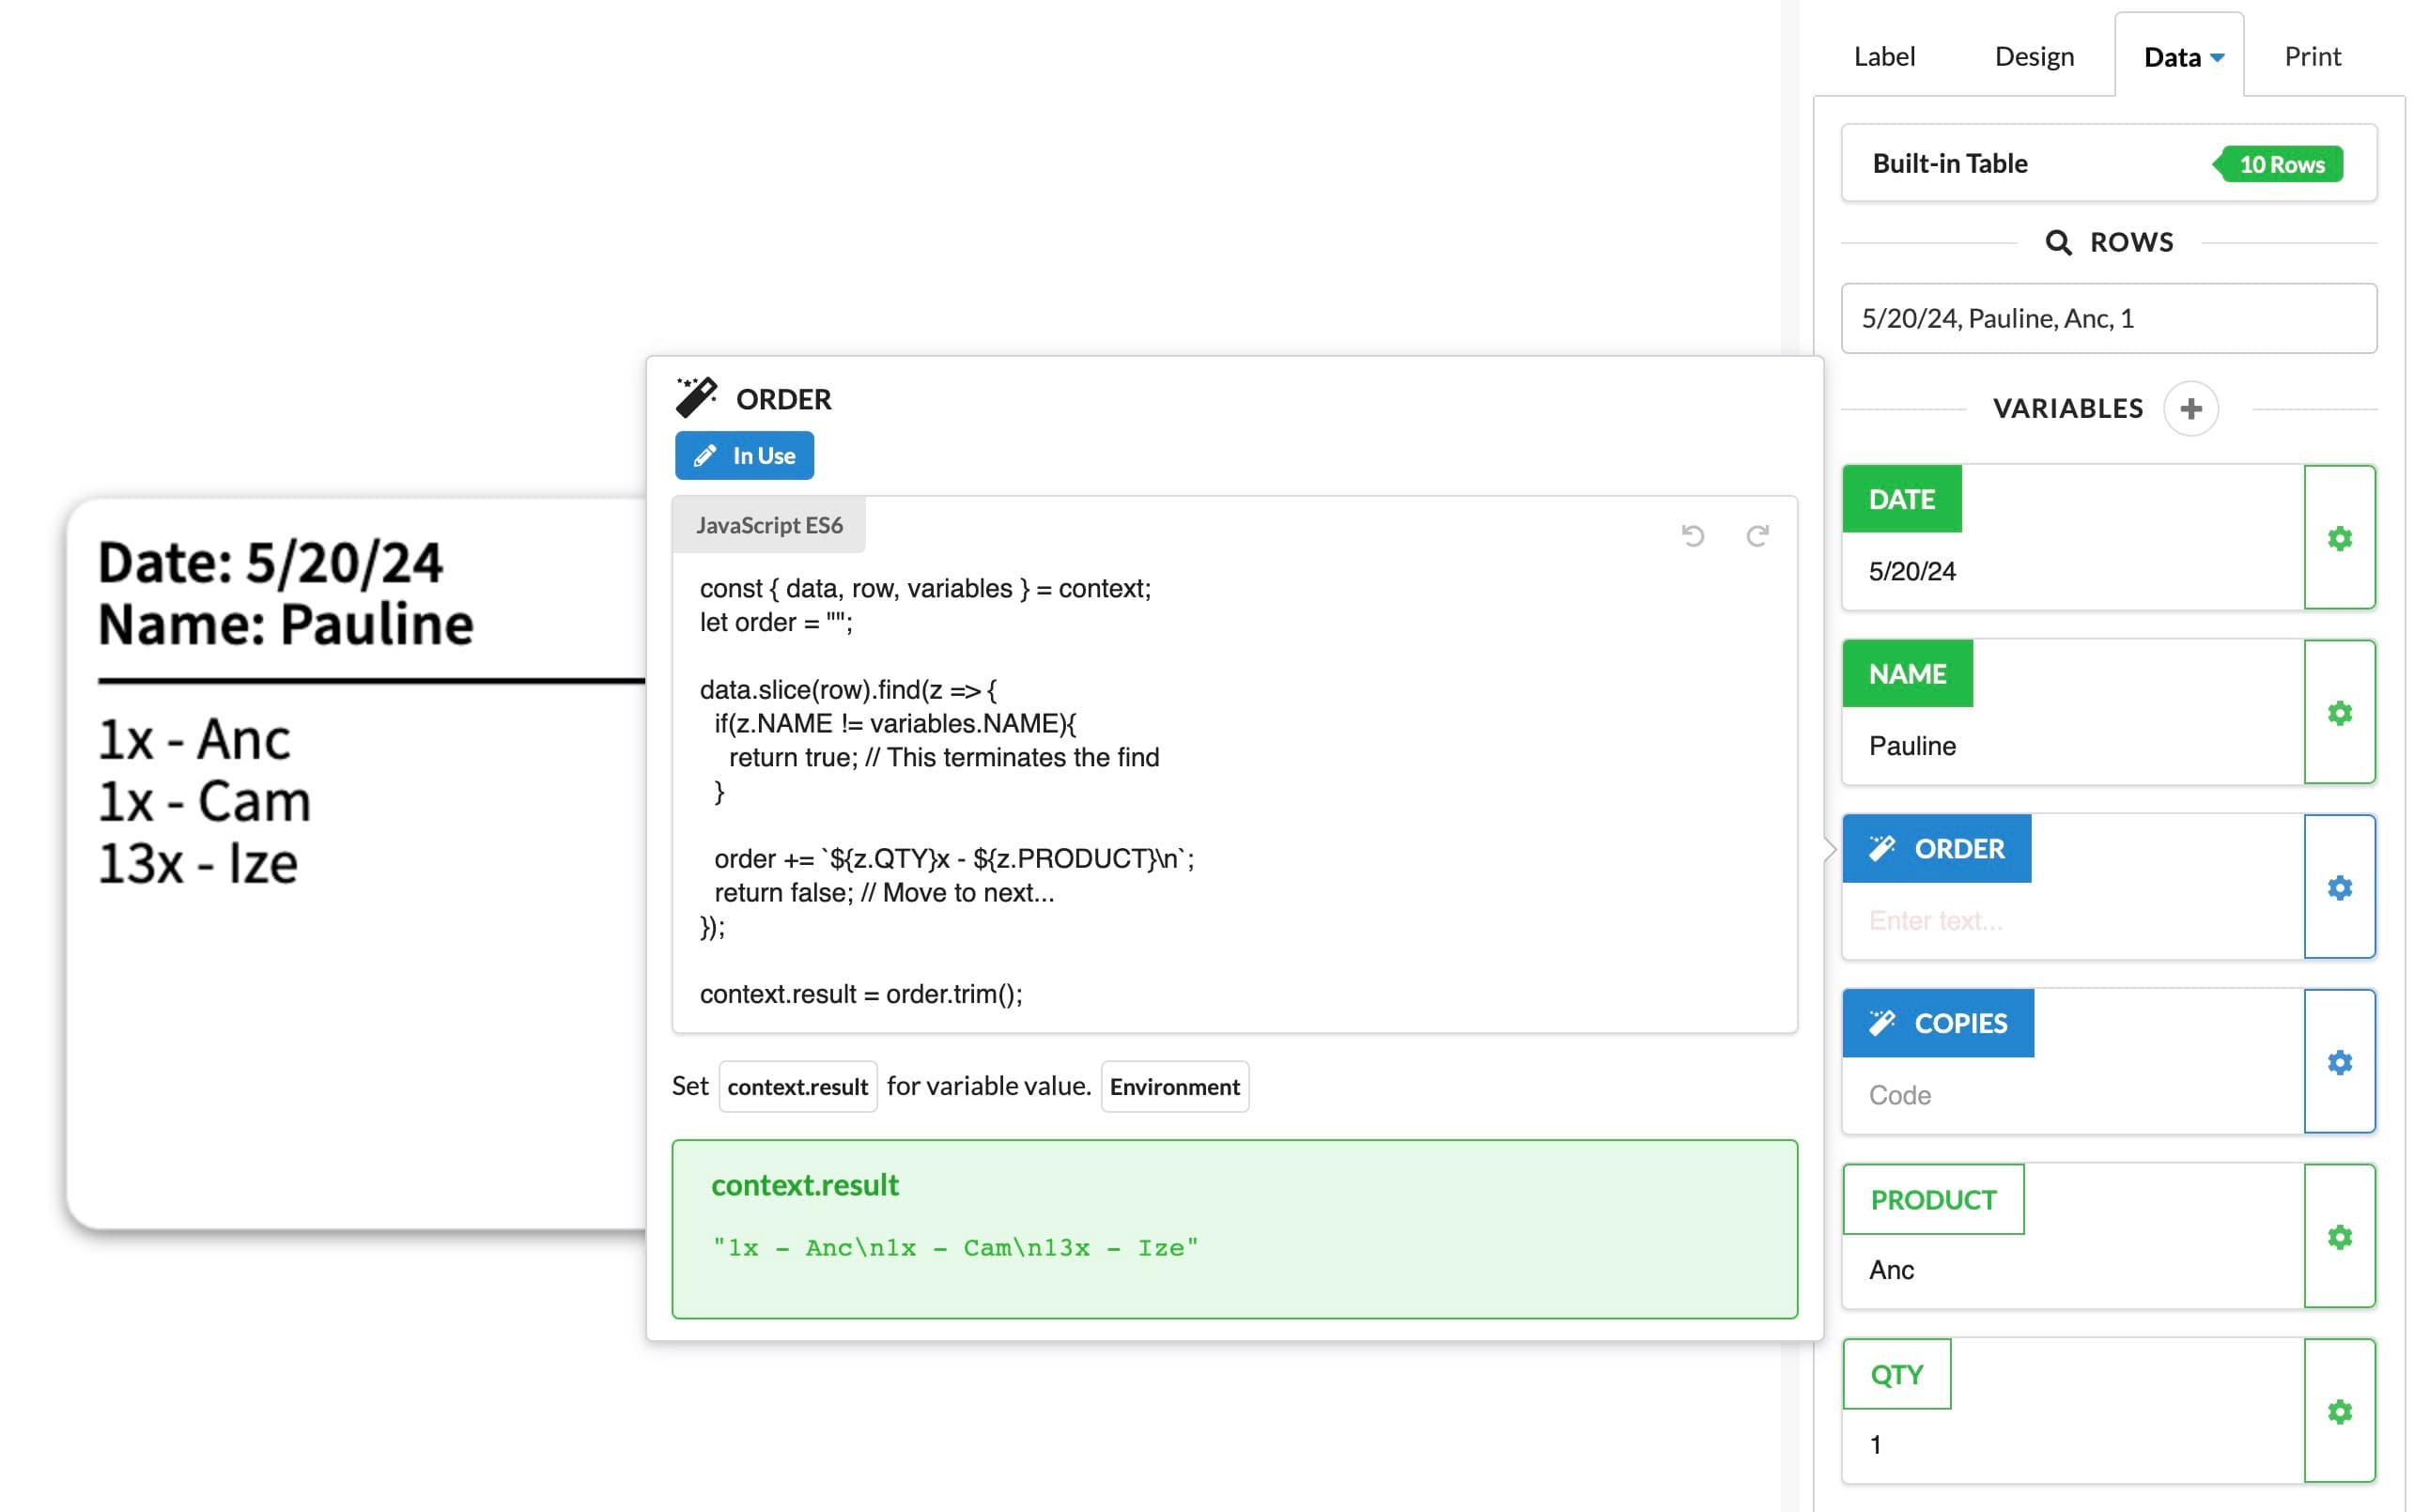This screenshot has height=1512, width=2414.
Task: Open settings gear for QTY variable
Action: click(x=2339, y=1411)
